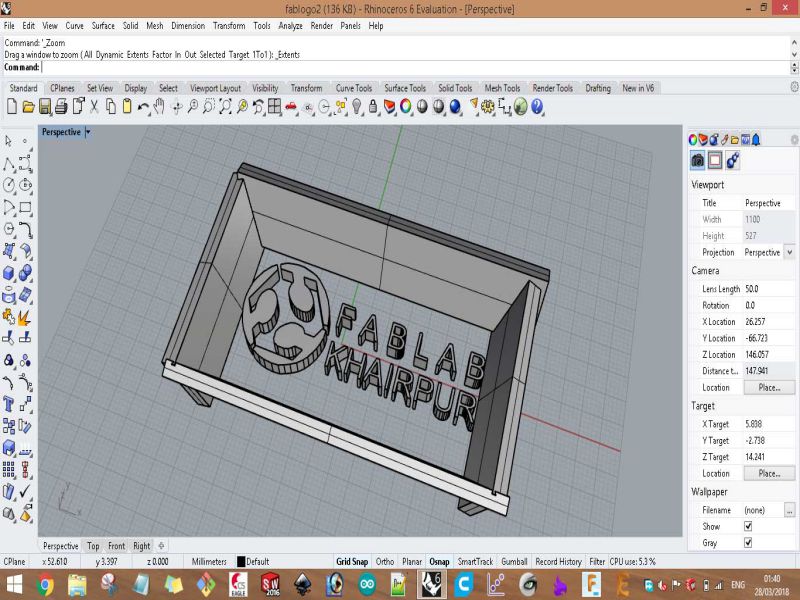Viewport: 800px width, 600px height.
Task: Click the wallpaper Filename browse button
Action: pyautogui.click(x=789, y=510)
